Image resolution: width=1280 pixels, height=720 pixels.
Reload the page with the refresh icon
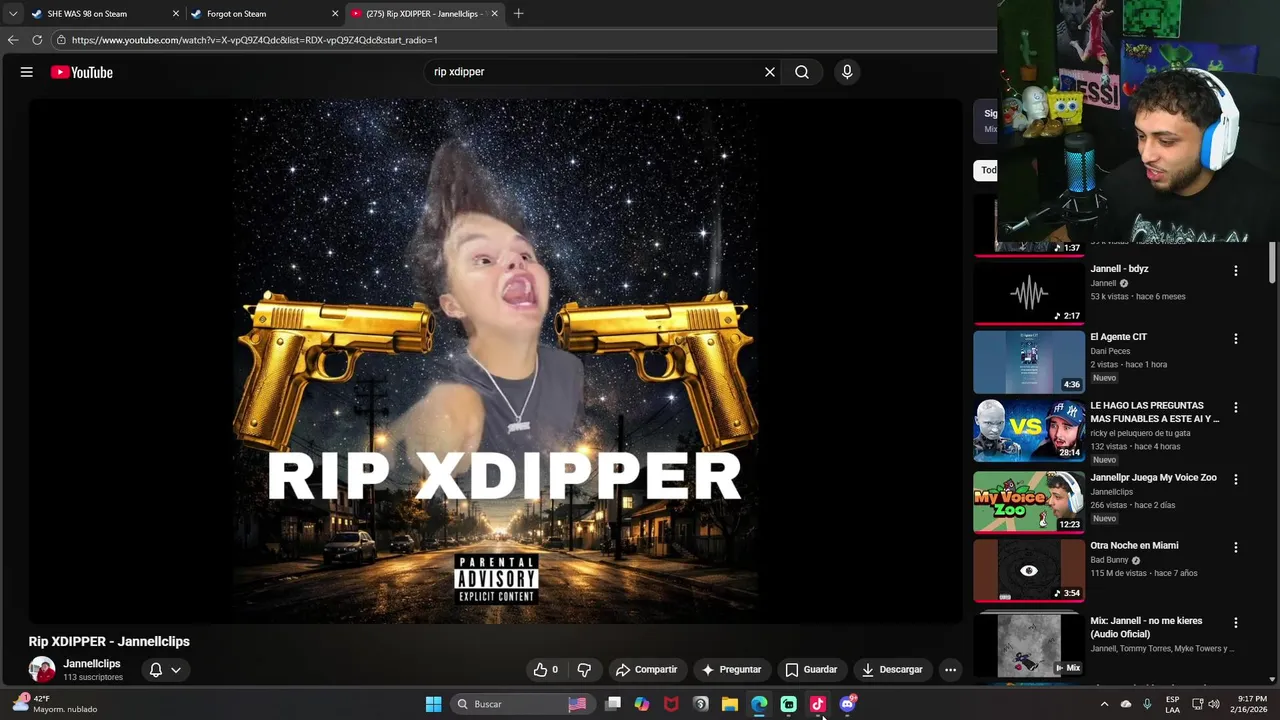37,40
